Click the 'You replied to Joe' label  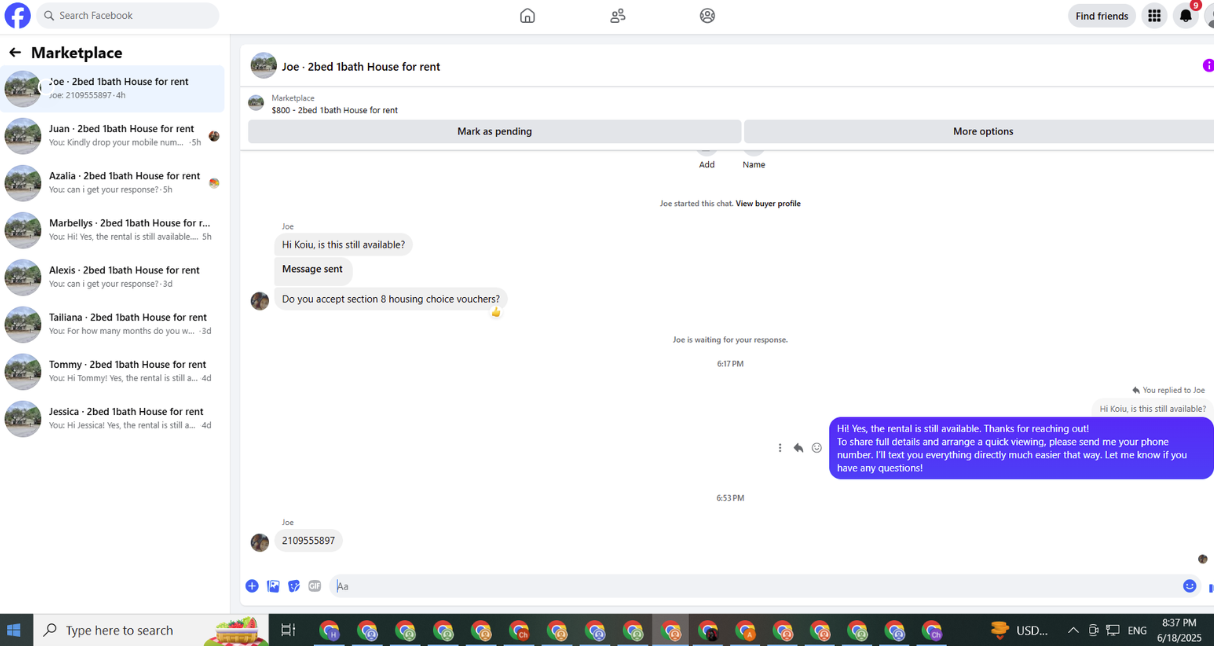[x=1168, y=390]
